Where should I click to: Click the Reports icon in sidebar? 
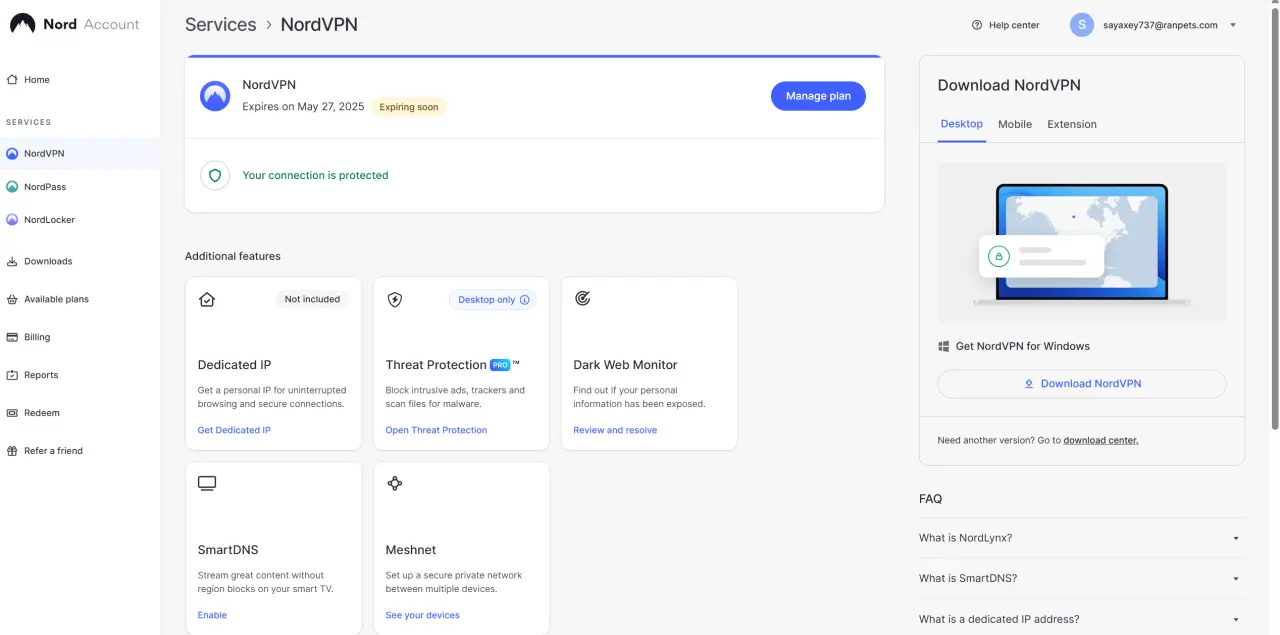(12, 375)
